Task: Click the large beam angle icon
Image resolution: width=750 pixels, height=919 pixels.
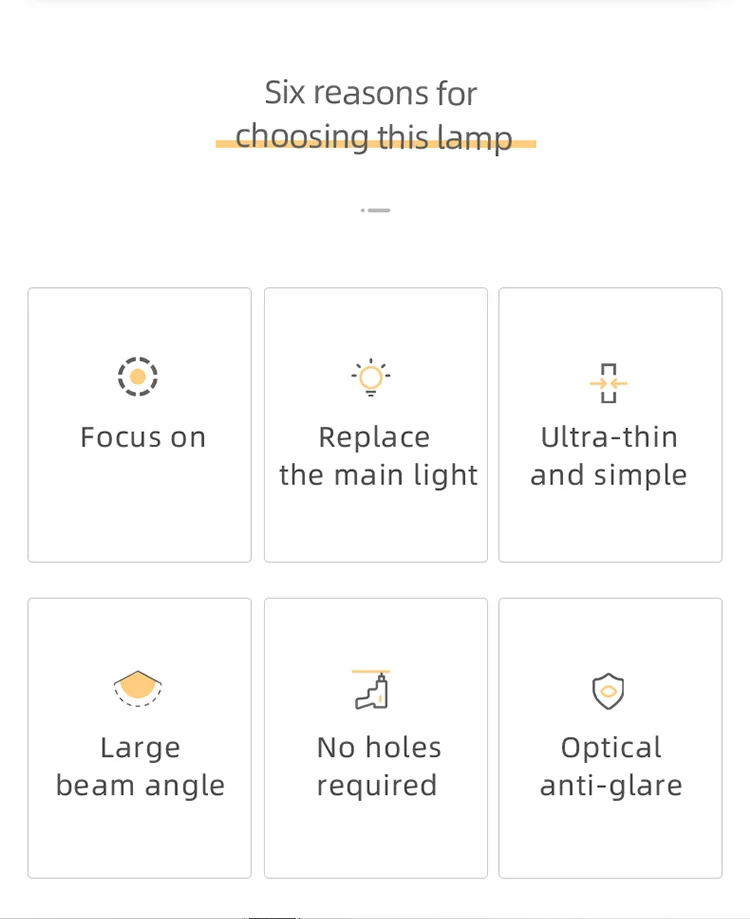Action: pos(138,689)
